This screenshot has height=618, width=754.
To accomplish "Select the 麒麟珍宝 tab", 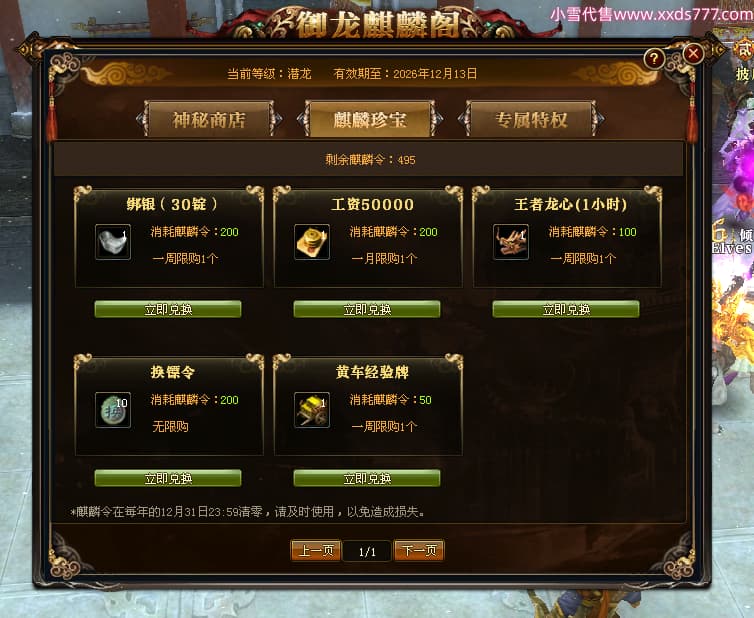I will [x=370, y=119].
